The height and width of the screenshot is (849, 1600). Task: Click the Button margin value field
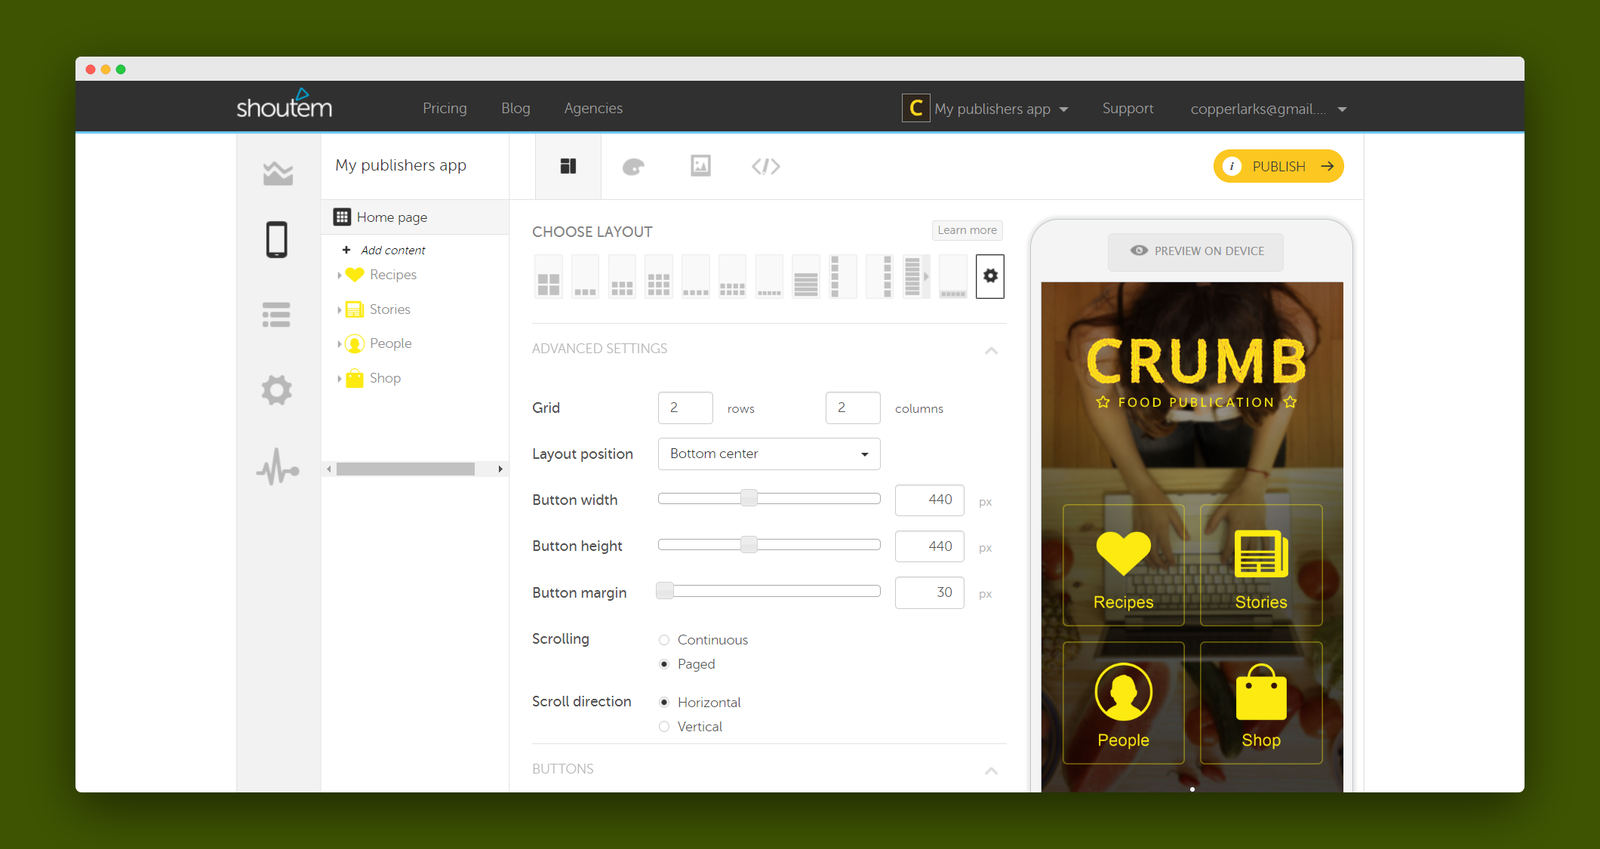pyautogui.click(x=930, y=593)
